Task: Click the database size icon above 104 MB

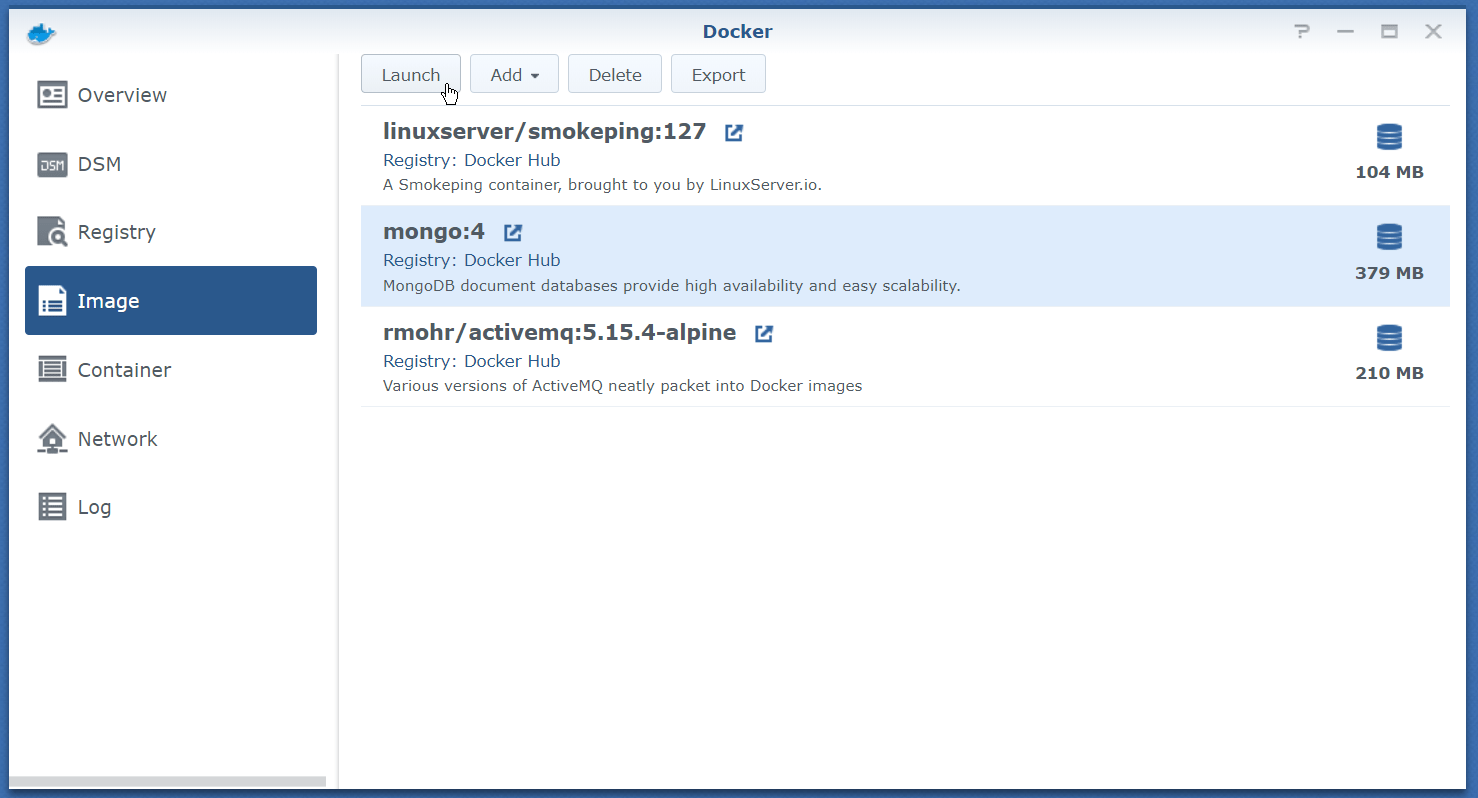Action: pos(1389,137)
